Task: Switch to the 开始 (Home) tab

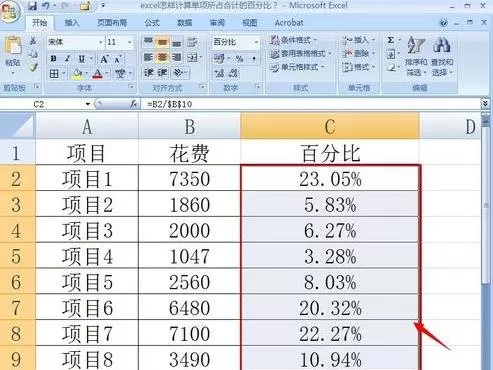Action: (39, 23)
